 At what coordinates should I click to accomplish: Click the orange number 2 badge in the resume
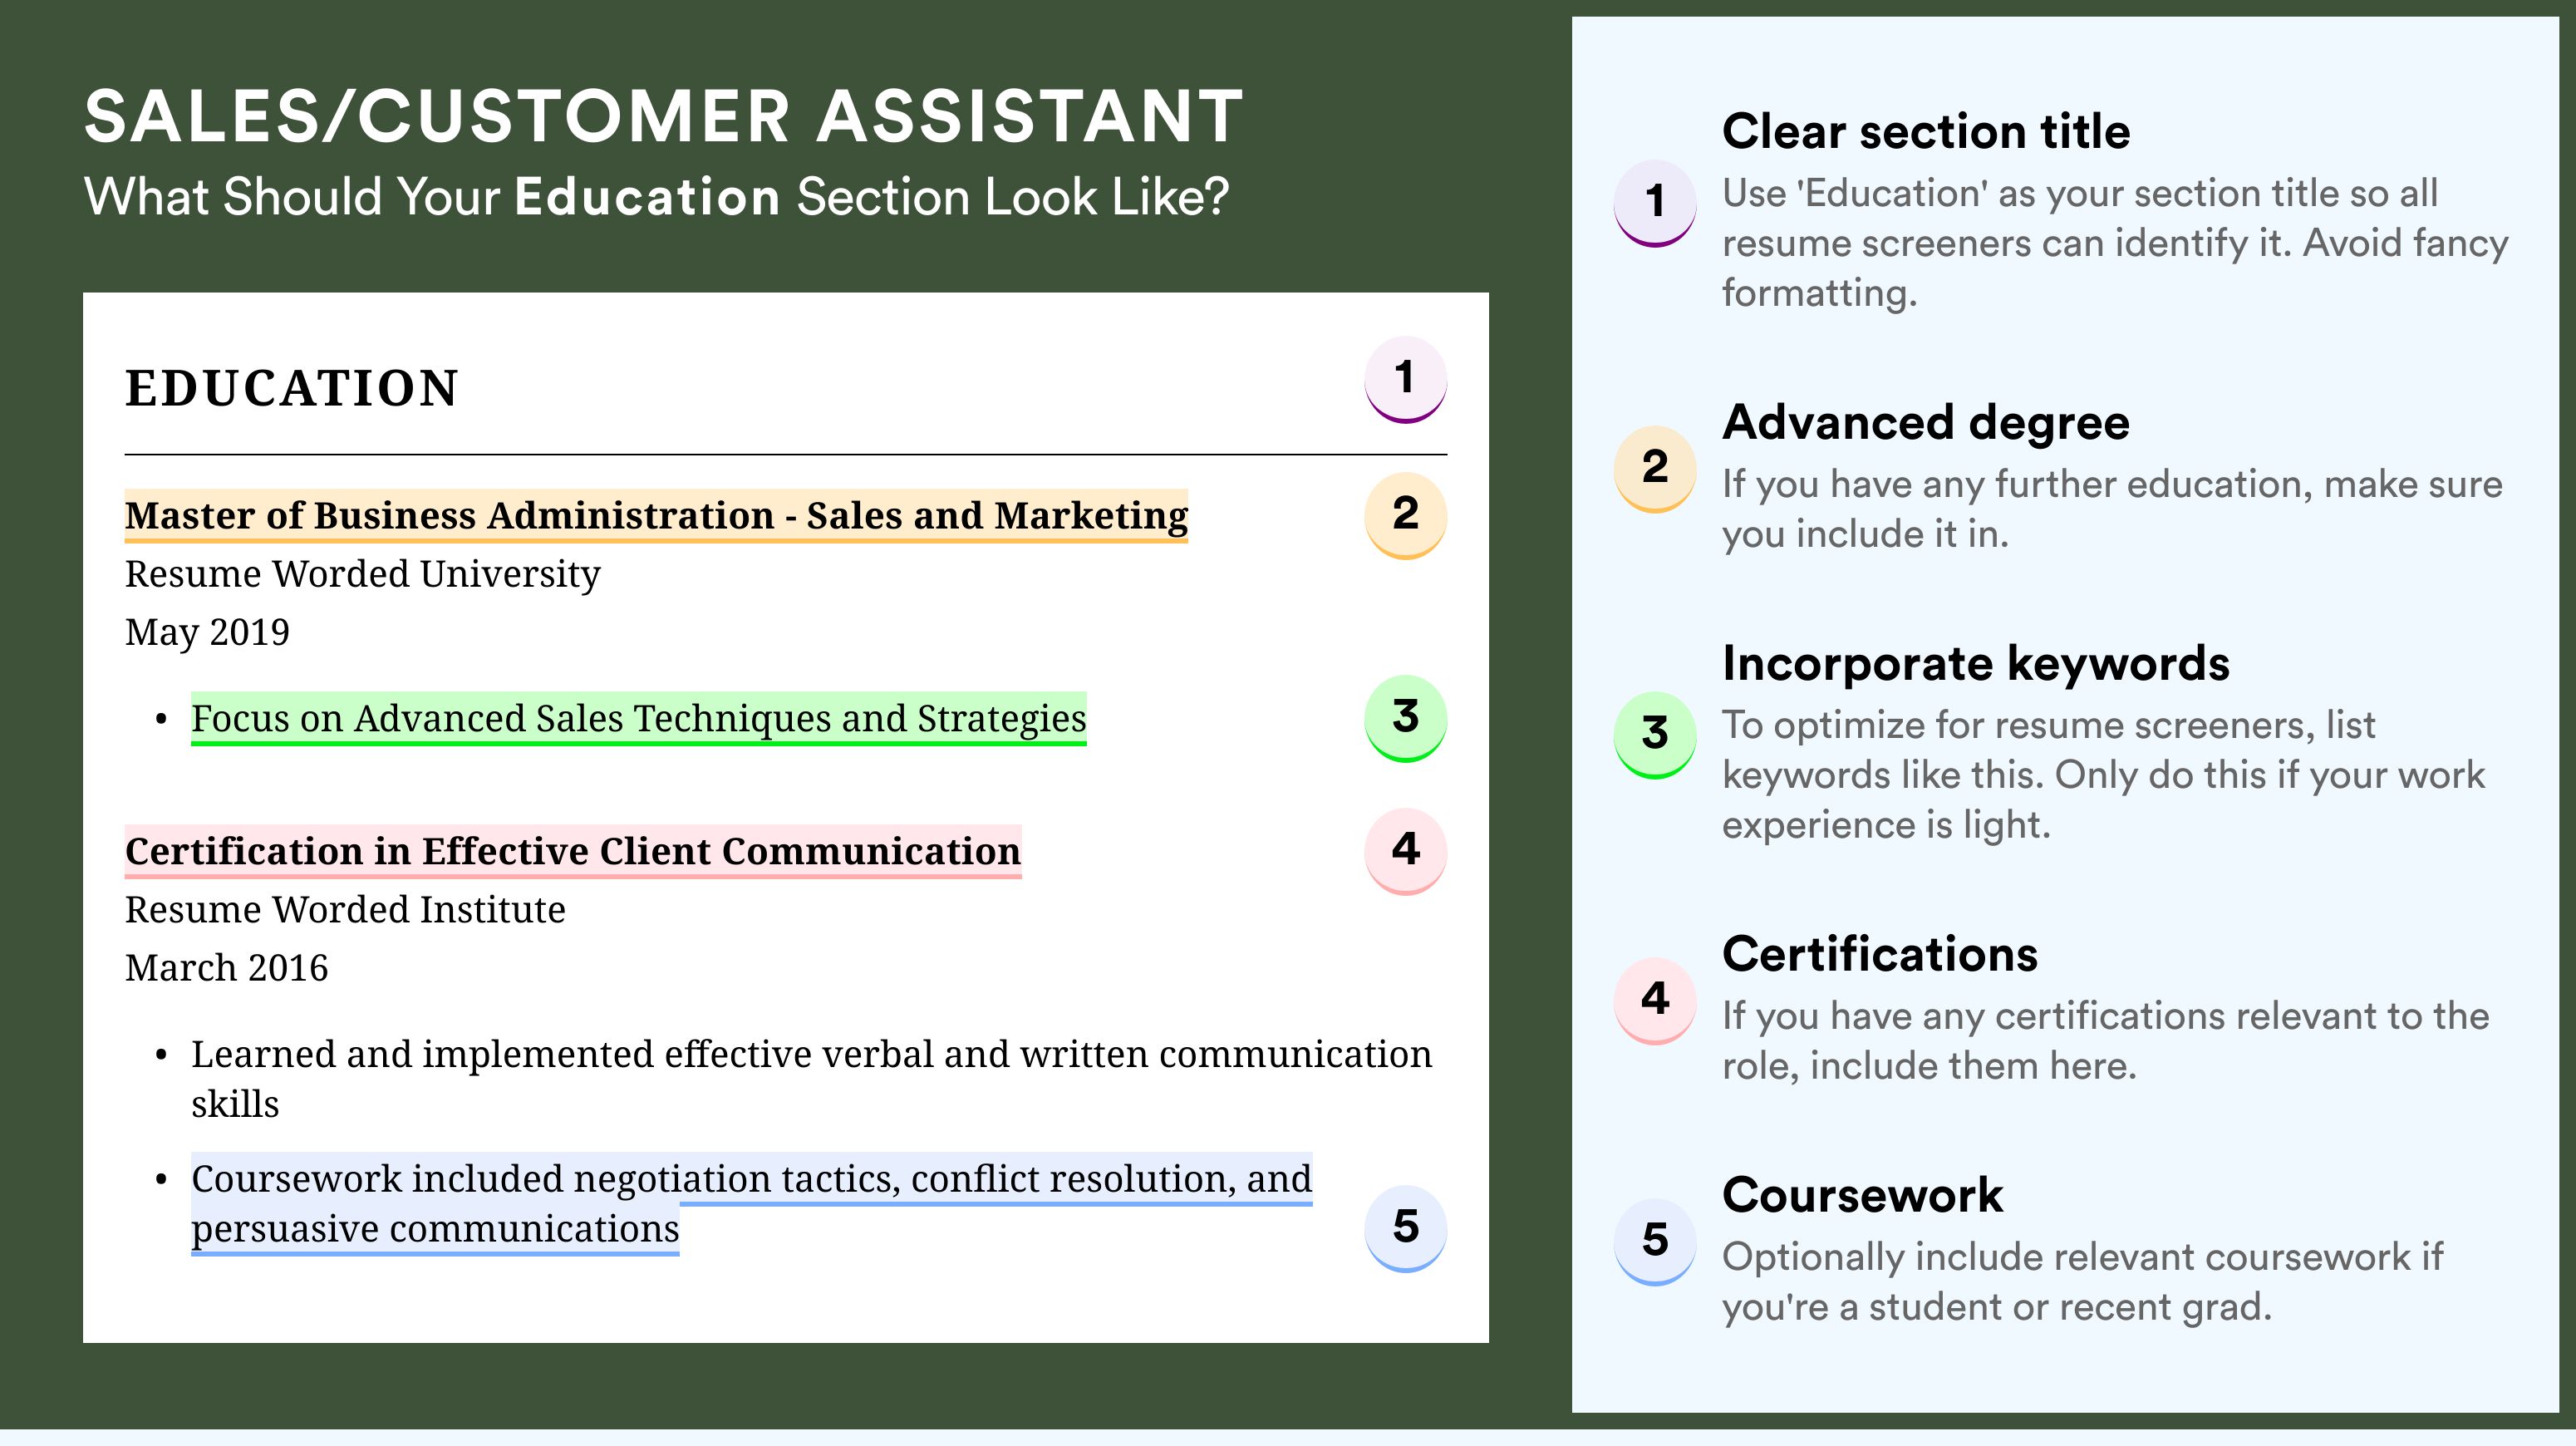click(x=1405, y=515)
